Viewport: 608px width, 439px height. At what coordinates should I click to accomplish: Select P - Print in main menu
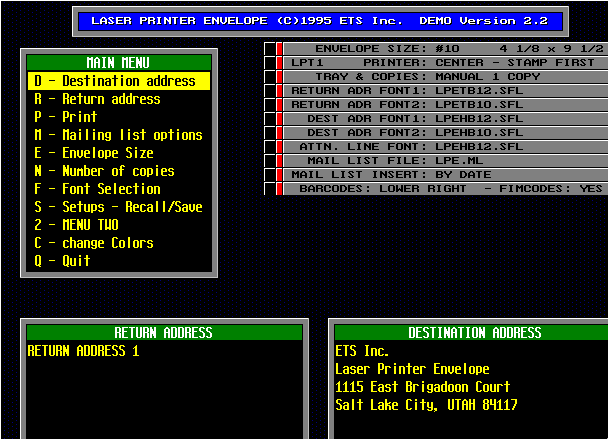(x=119, y=117)
